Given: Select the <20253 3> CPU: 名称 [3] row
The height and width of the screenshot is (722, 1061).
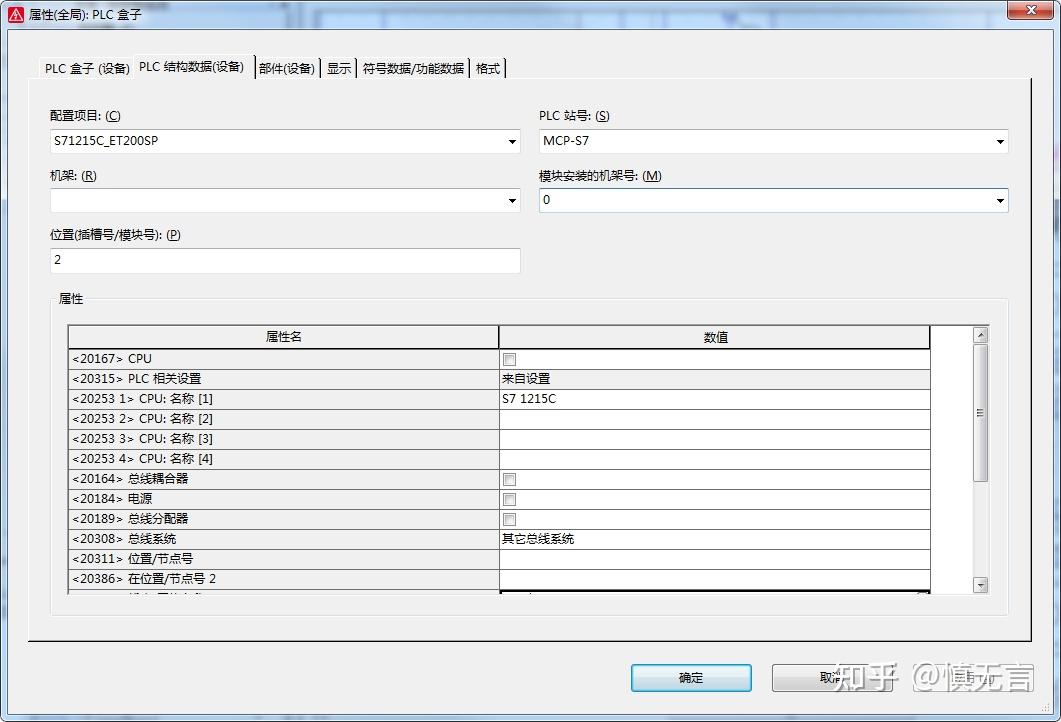Looking at the screenshot, I should 284,439.
